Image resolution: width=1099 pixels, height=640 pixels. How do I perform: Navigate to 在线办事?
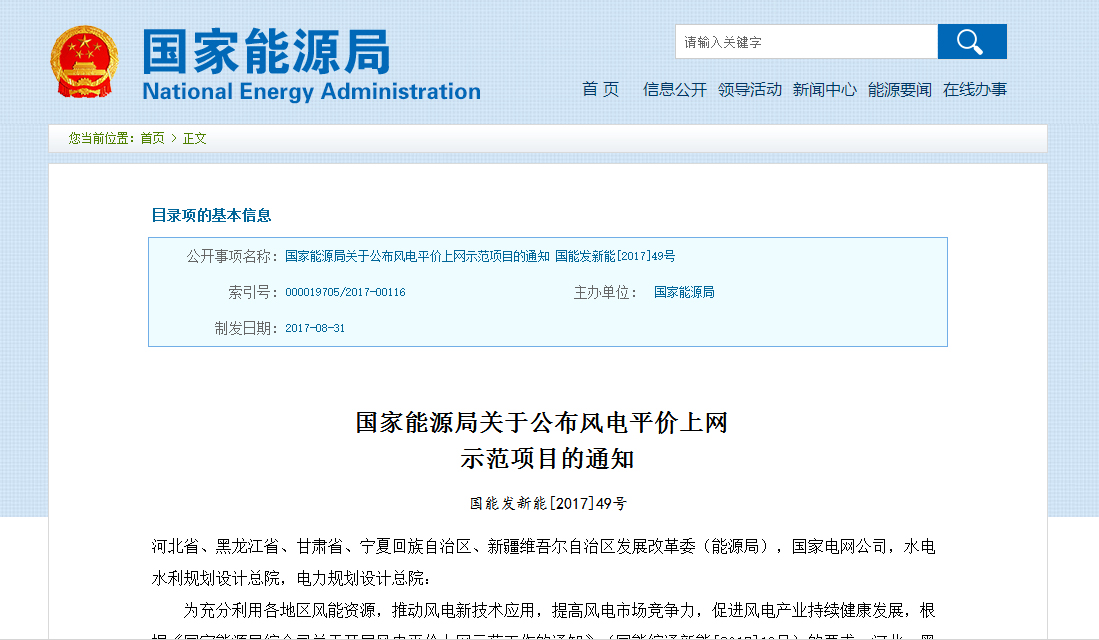point(975,89)
